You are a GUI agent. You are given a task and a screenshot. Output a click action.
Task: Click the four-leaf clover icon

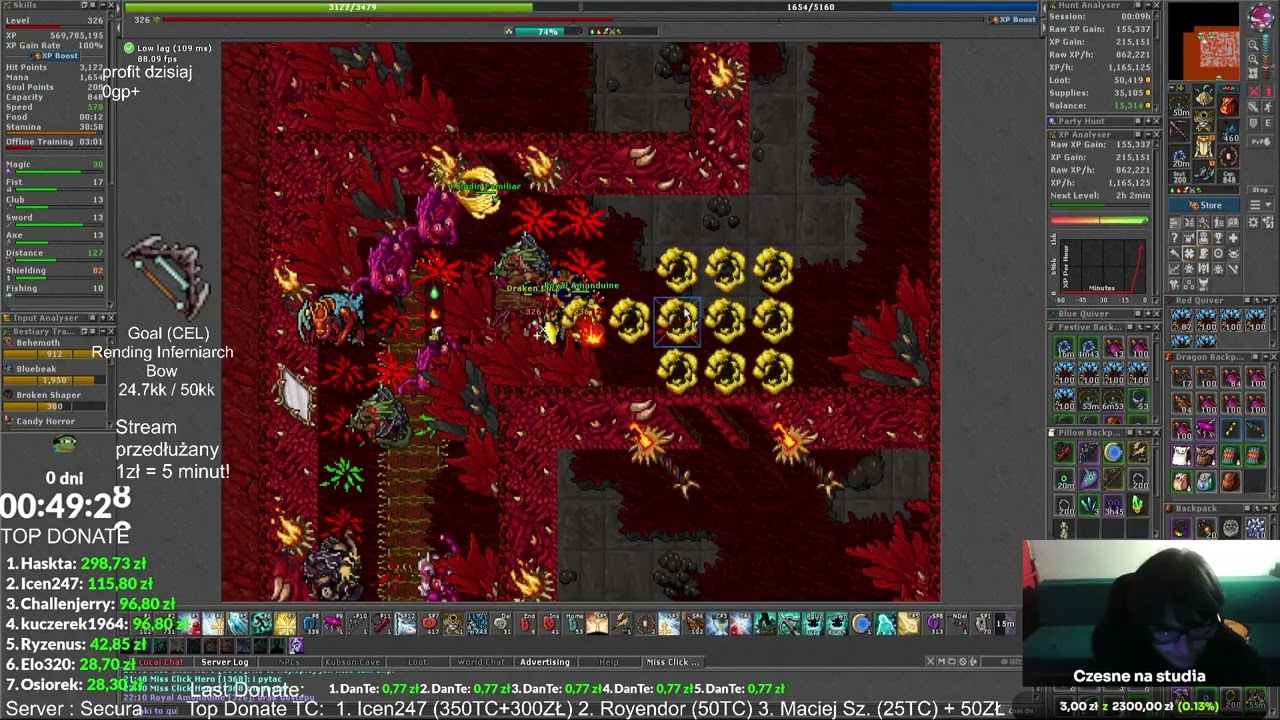click(x=1189, y=253)
